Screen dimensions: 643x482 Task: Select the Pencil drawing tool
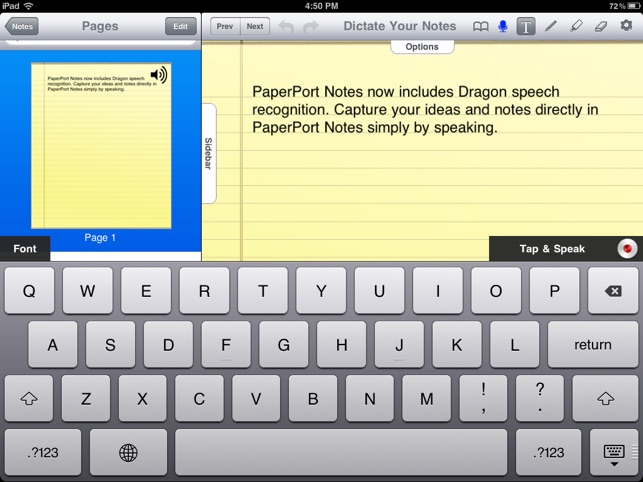[551, 26]
